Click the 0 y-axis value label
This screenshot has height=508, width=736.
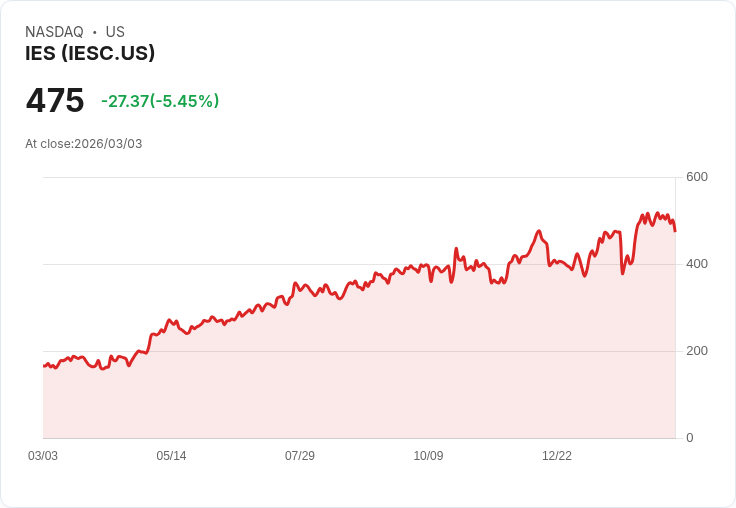[x=690, y=438]
